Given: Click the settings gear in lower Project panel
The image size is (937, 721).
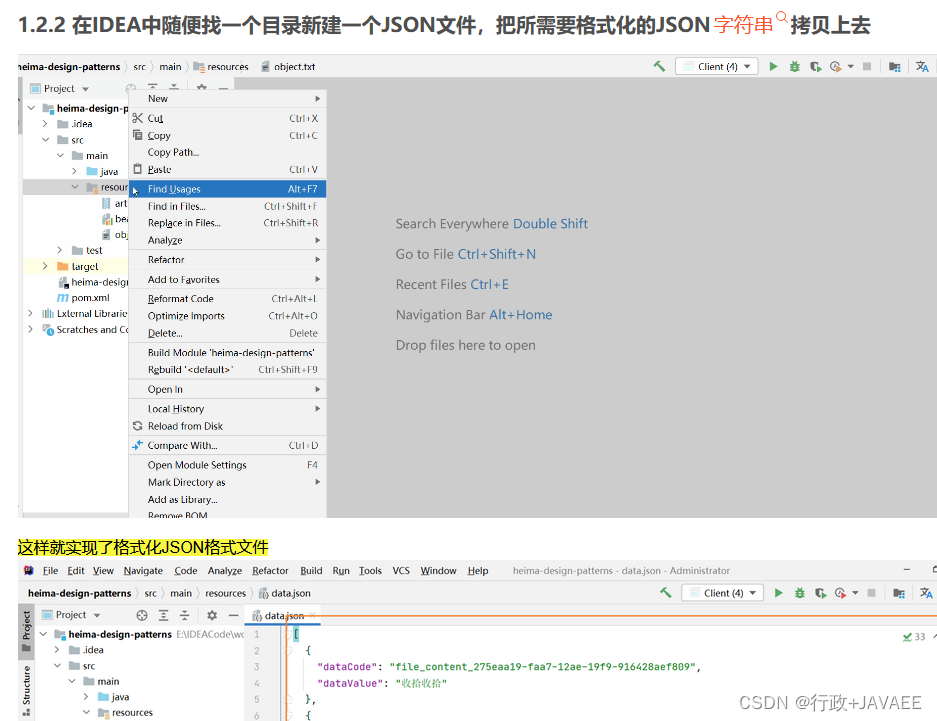Looking at the screenshot, I should coord(212,615).
